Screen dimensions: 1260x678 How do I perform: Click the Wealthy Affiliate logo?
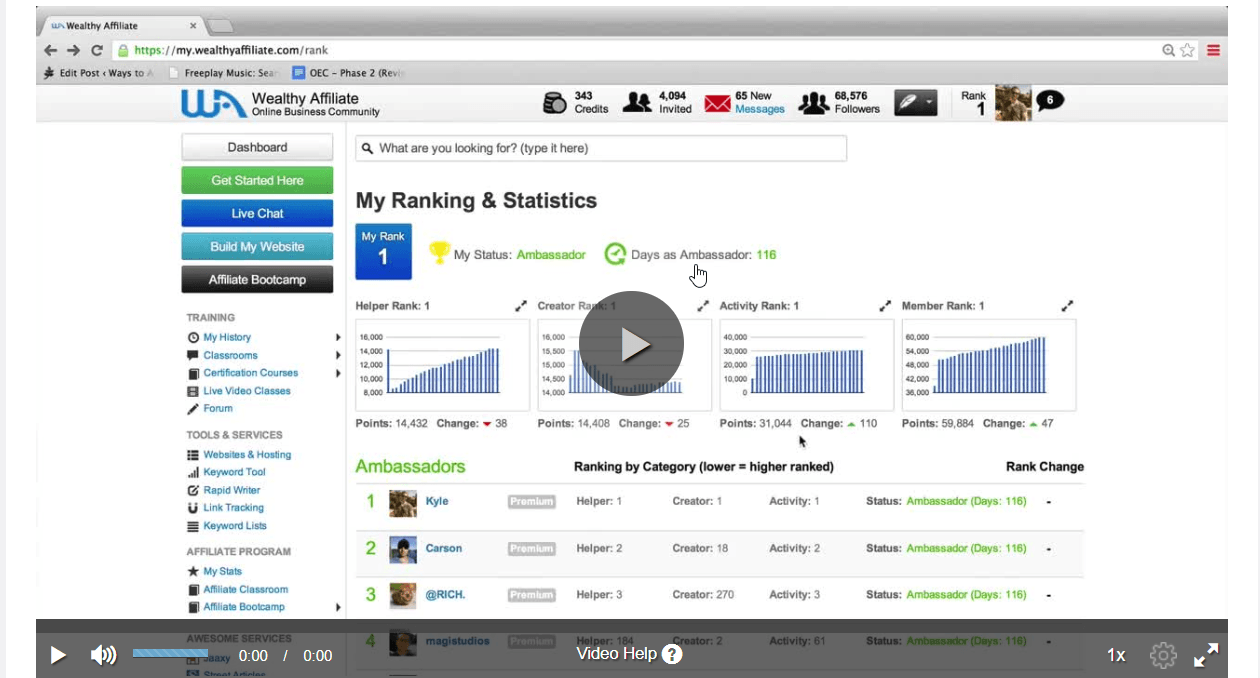click(x=280, y=103)
